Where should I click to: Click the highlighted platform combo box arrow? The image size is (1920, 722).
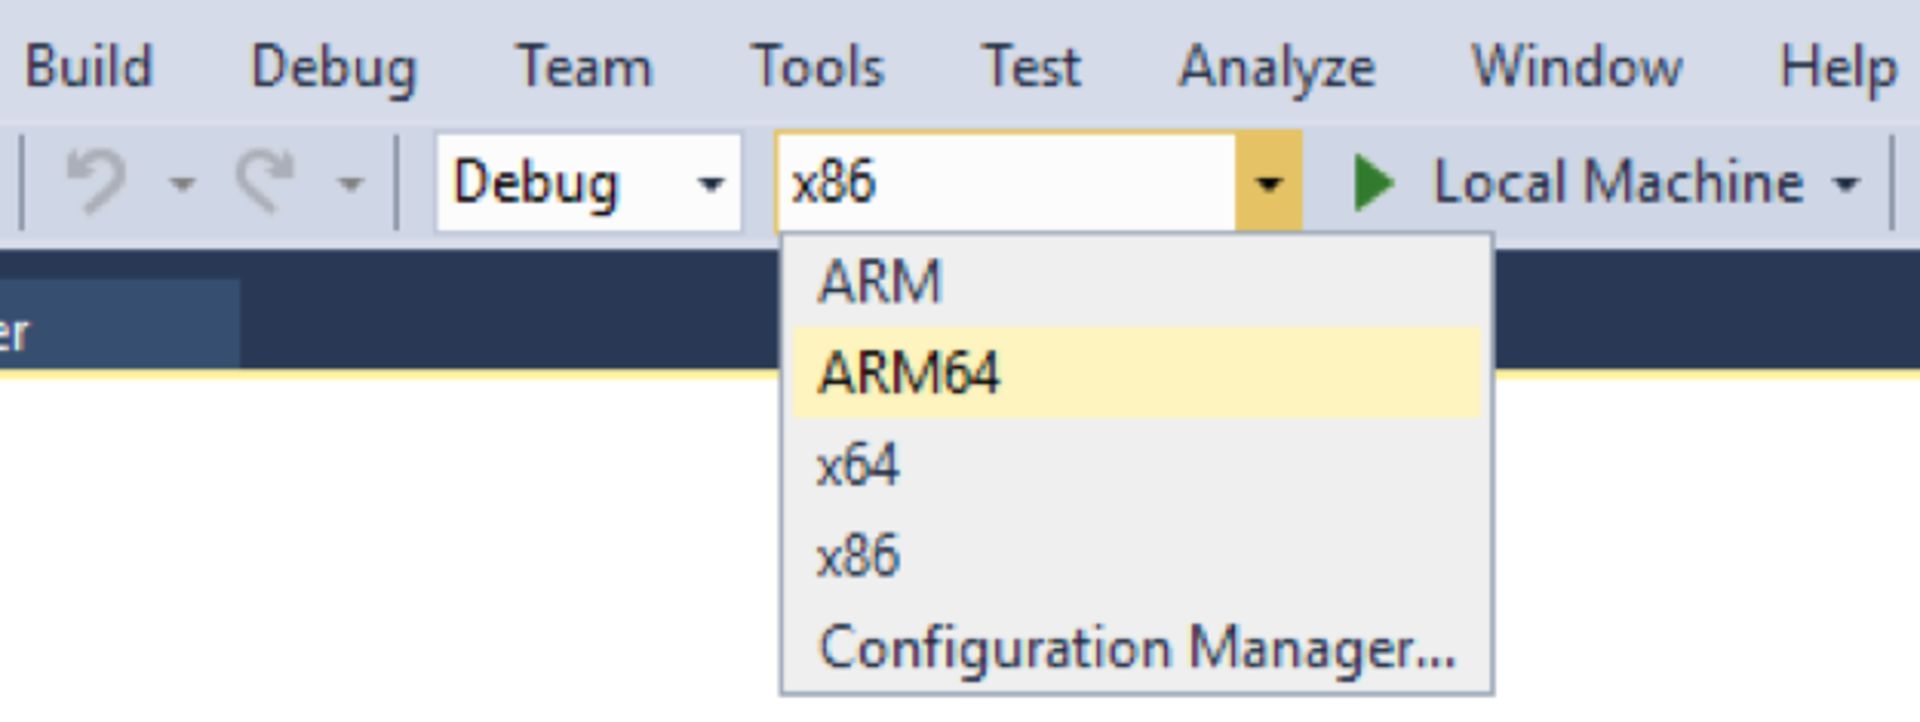pos(1268,183)
